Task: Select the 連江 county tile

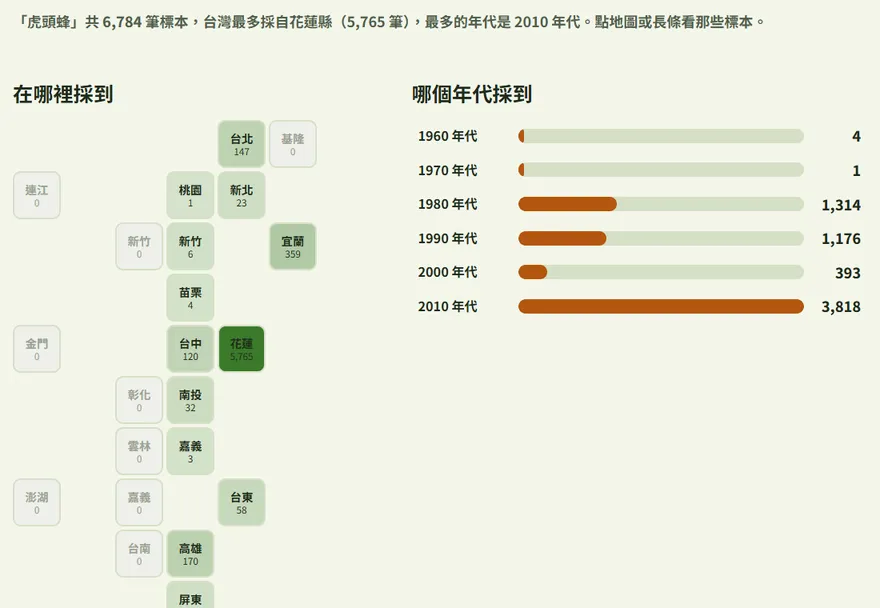Action: click(x=36, y=195)
